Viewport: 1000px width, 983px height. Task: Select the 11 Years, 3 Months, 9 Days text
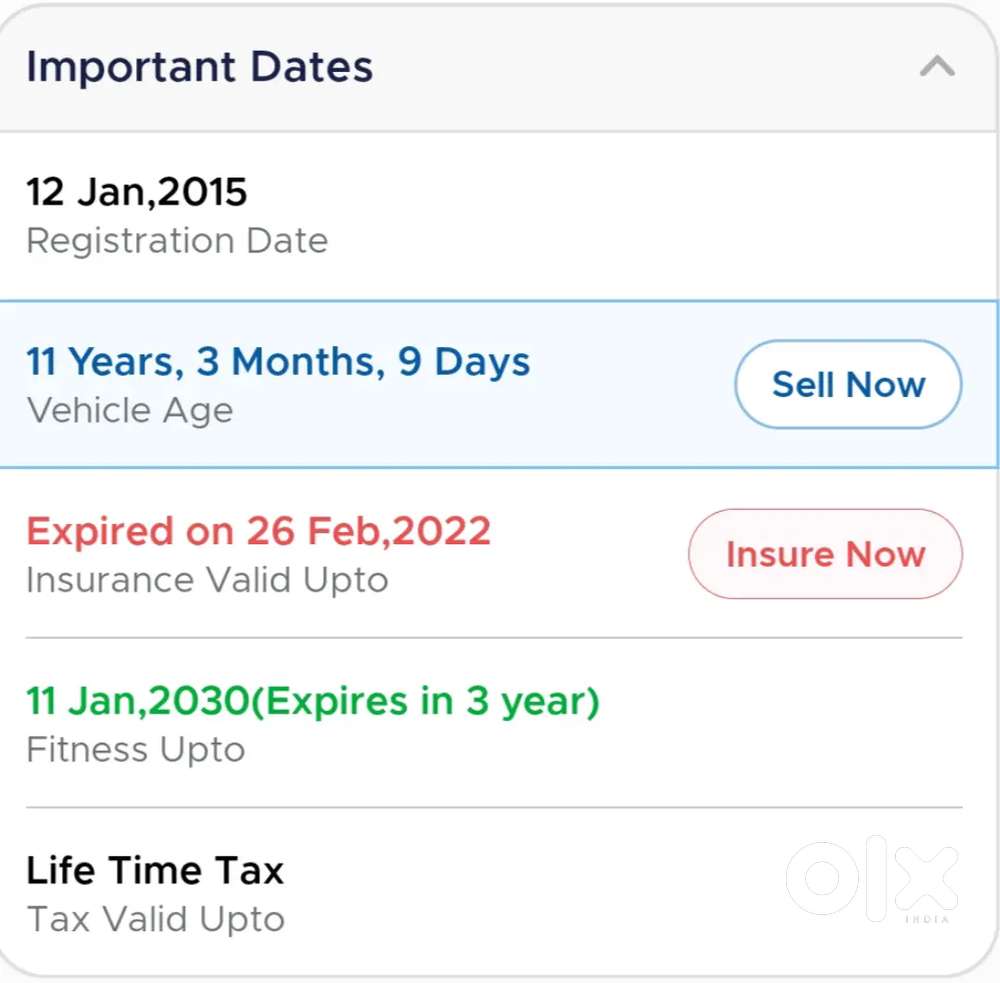pyautogui.click(x=278, y=361)
